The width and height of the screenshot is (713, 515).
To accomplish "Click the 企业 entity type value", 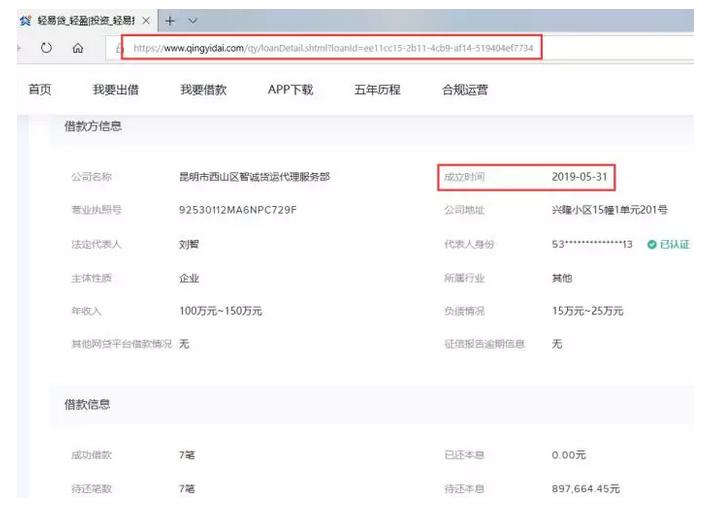I will point(189,278).
